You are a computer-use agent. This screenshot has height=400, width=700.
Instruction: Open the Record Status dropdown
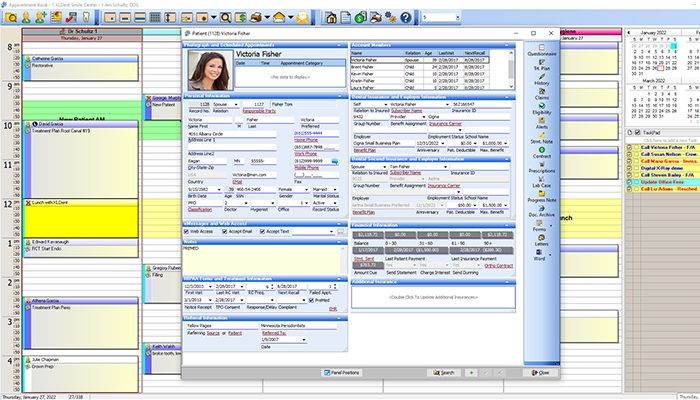coord(334,202)
